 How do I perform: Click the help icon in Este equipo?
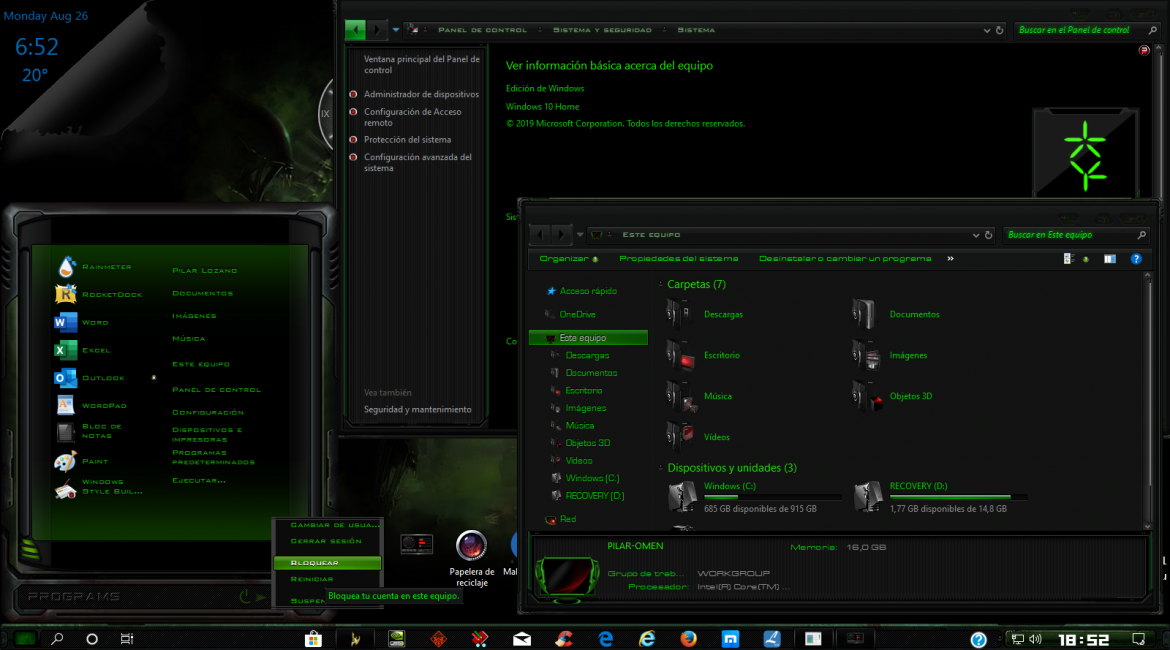pyautogui.click(x=1136, y=259)
